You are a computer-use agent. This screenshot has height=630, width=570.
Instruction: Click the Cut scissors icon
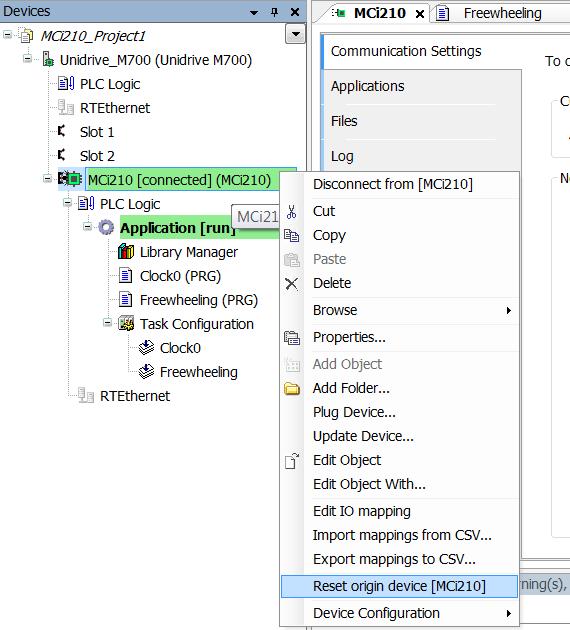point(292,212)
